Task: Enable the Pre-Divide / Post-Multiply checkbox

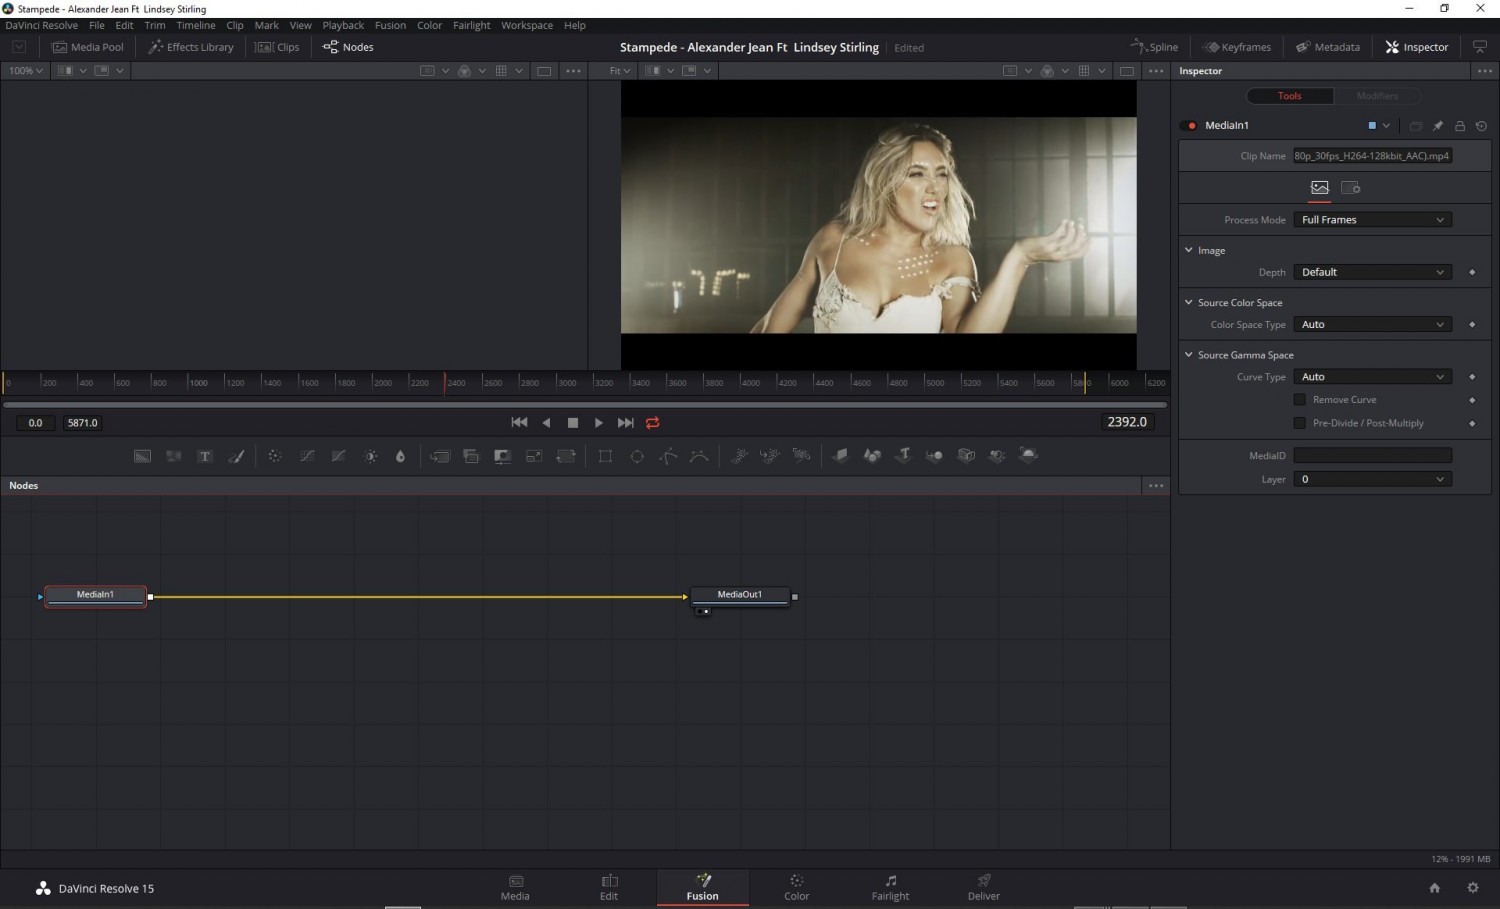Action: [1300, 423]
